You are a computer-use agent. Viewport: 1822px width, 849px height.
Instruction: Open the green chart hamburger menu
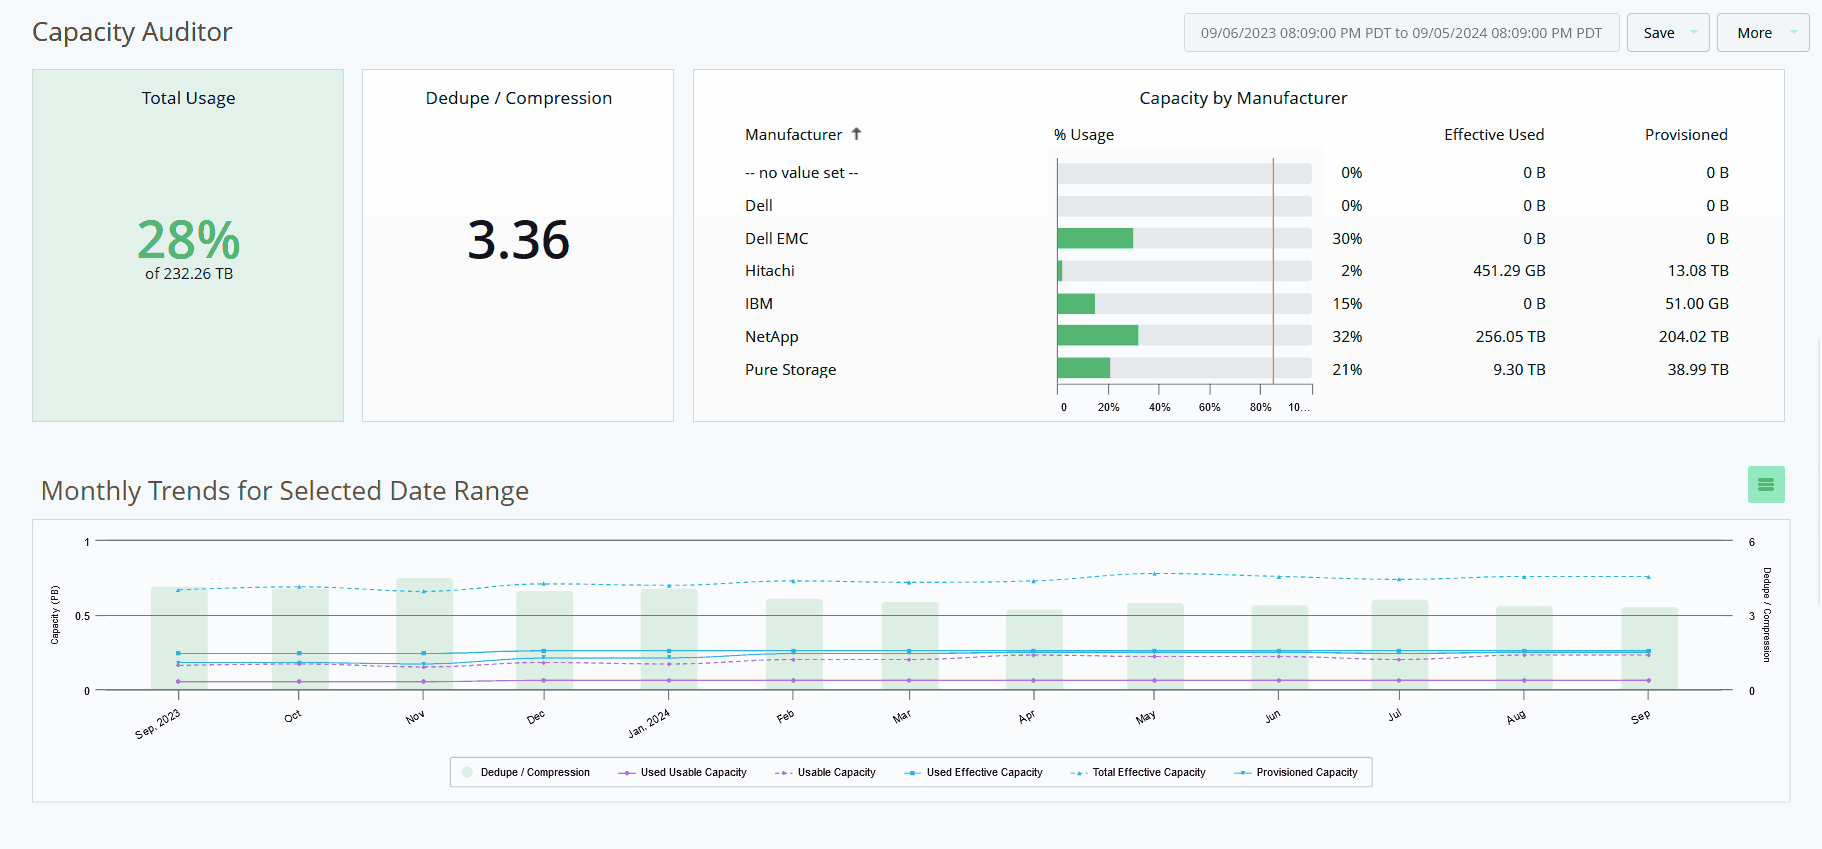[x=1766, y=485]
